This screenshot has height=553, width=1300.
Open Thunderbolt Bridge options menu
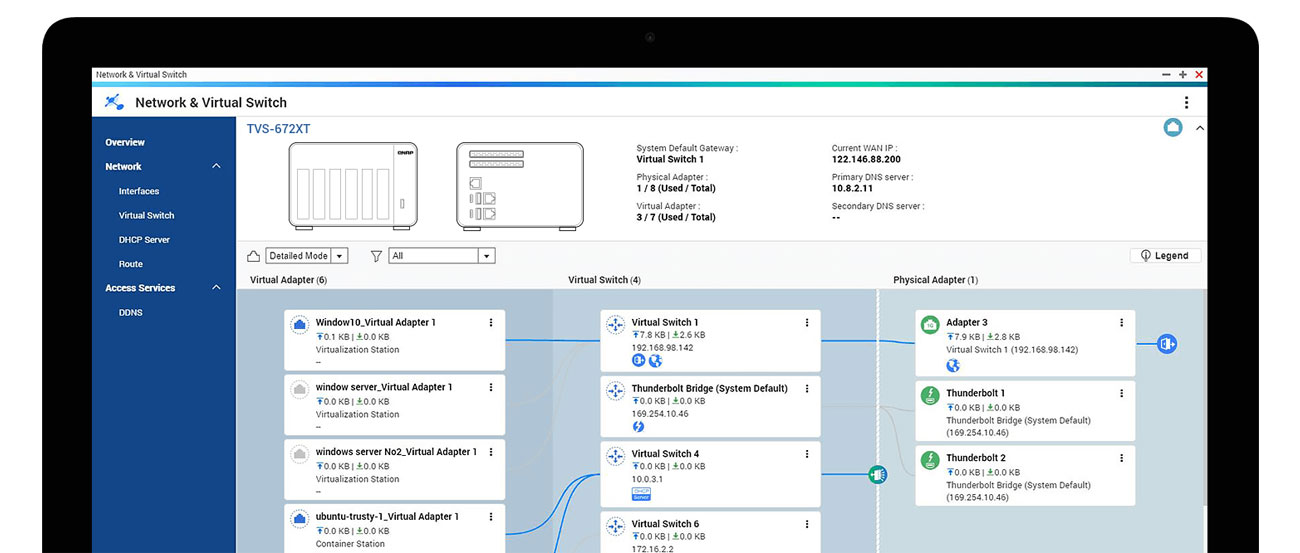807,388
